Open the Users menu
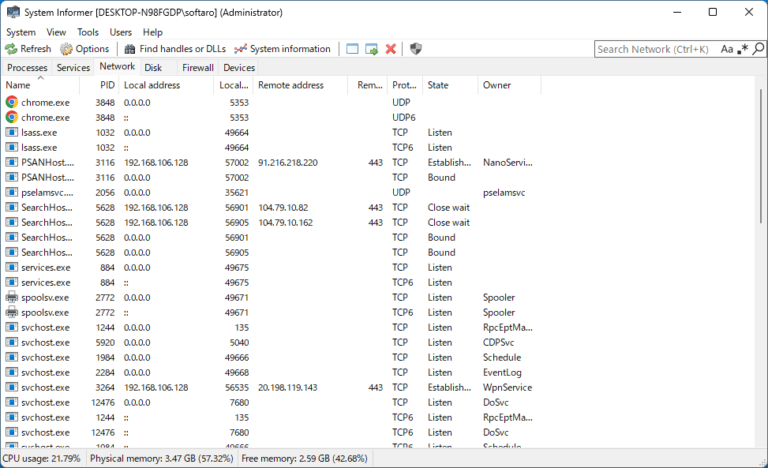 [120, 32]
